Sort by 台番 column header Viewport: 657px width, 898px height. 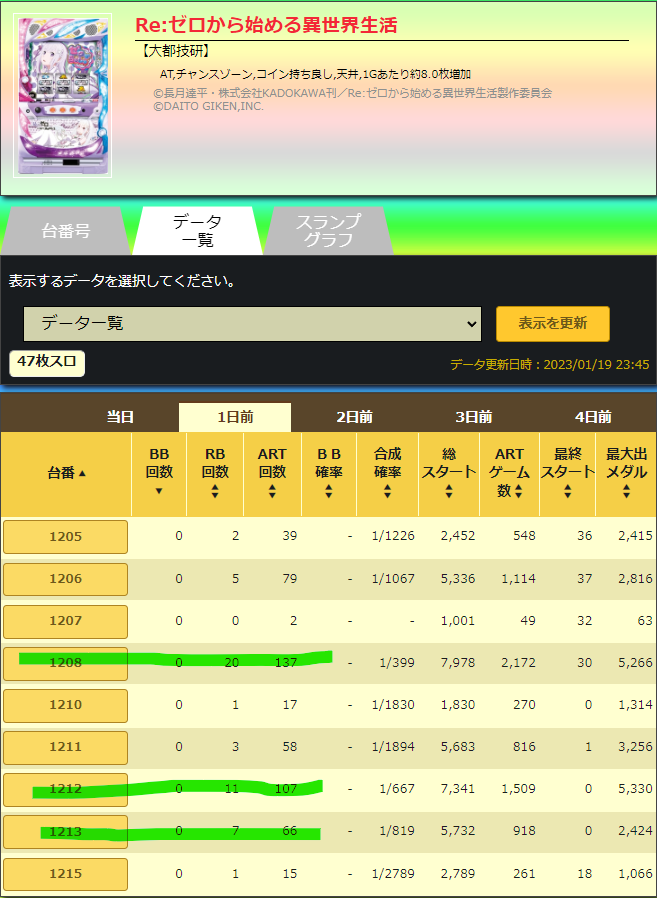click(x=66, y=474)
